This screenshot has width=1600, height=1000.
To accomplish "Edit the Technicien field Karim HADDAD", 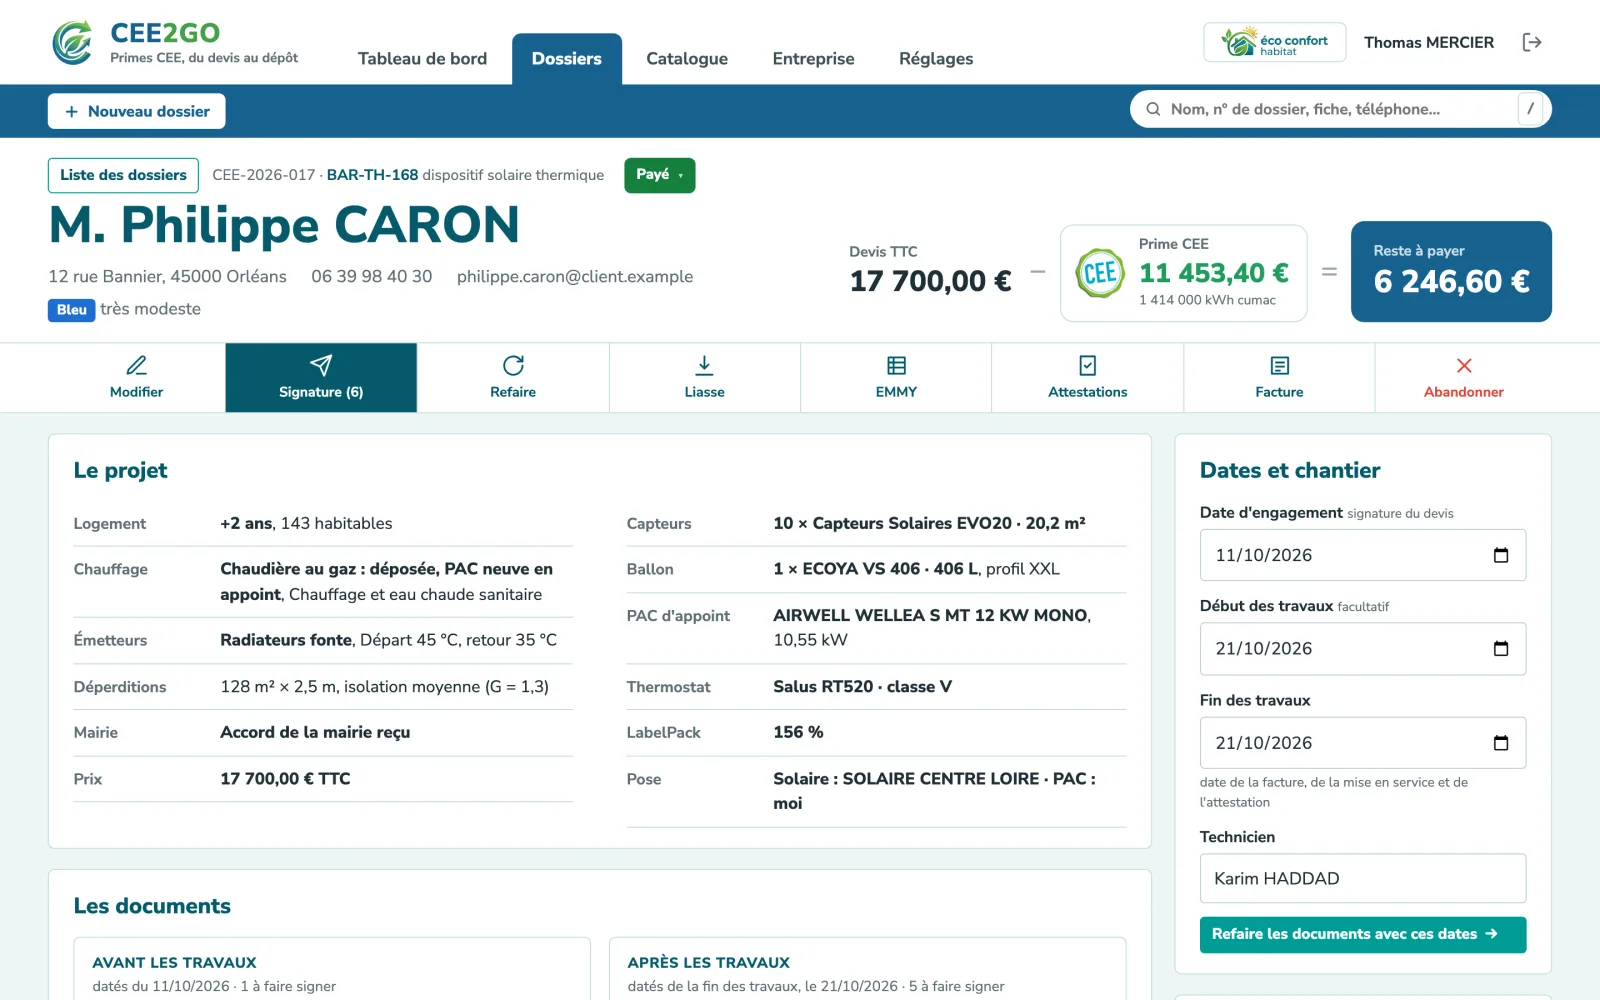I will [x=1363, y=879].
